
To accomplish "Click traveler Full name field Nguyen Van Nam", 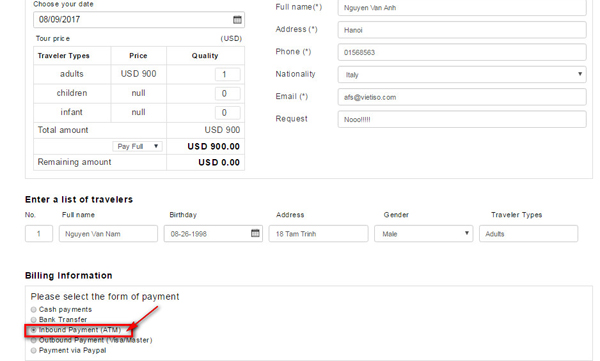I will [x=108, y=234].
